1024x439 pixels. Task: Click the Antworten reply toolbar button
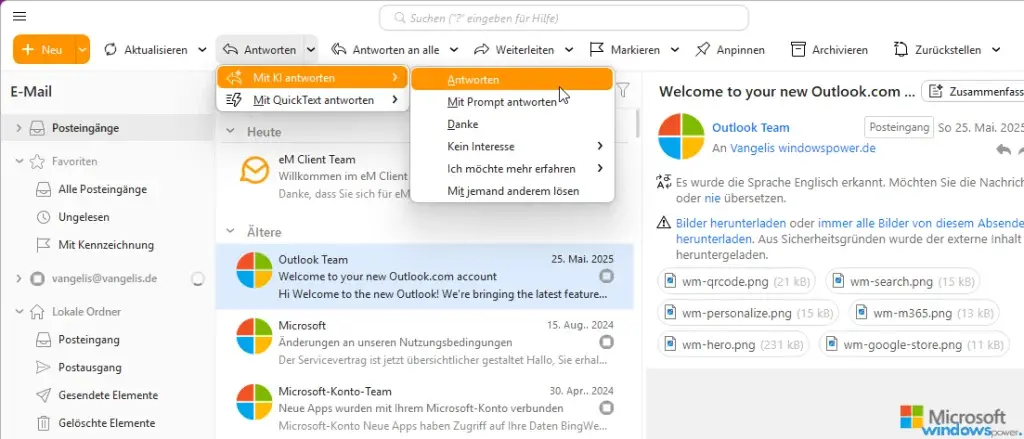(260, 50)
